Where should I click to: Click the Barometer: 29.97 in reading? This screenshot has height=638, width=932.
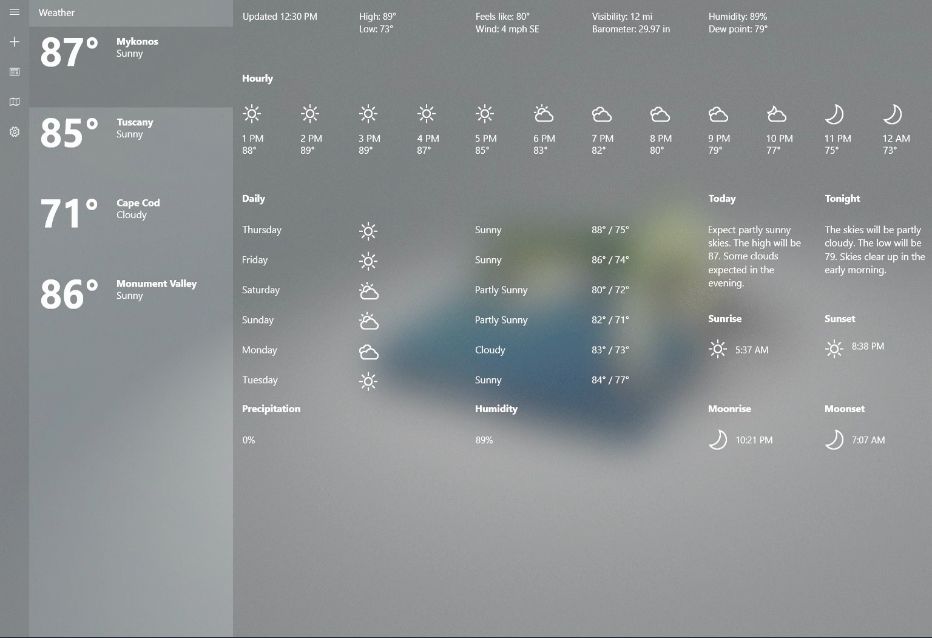(x=631, y=29)
